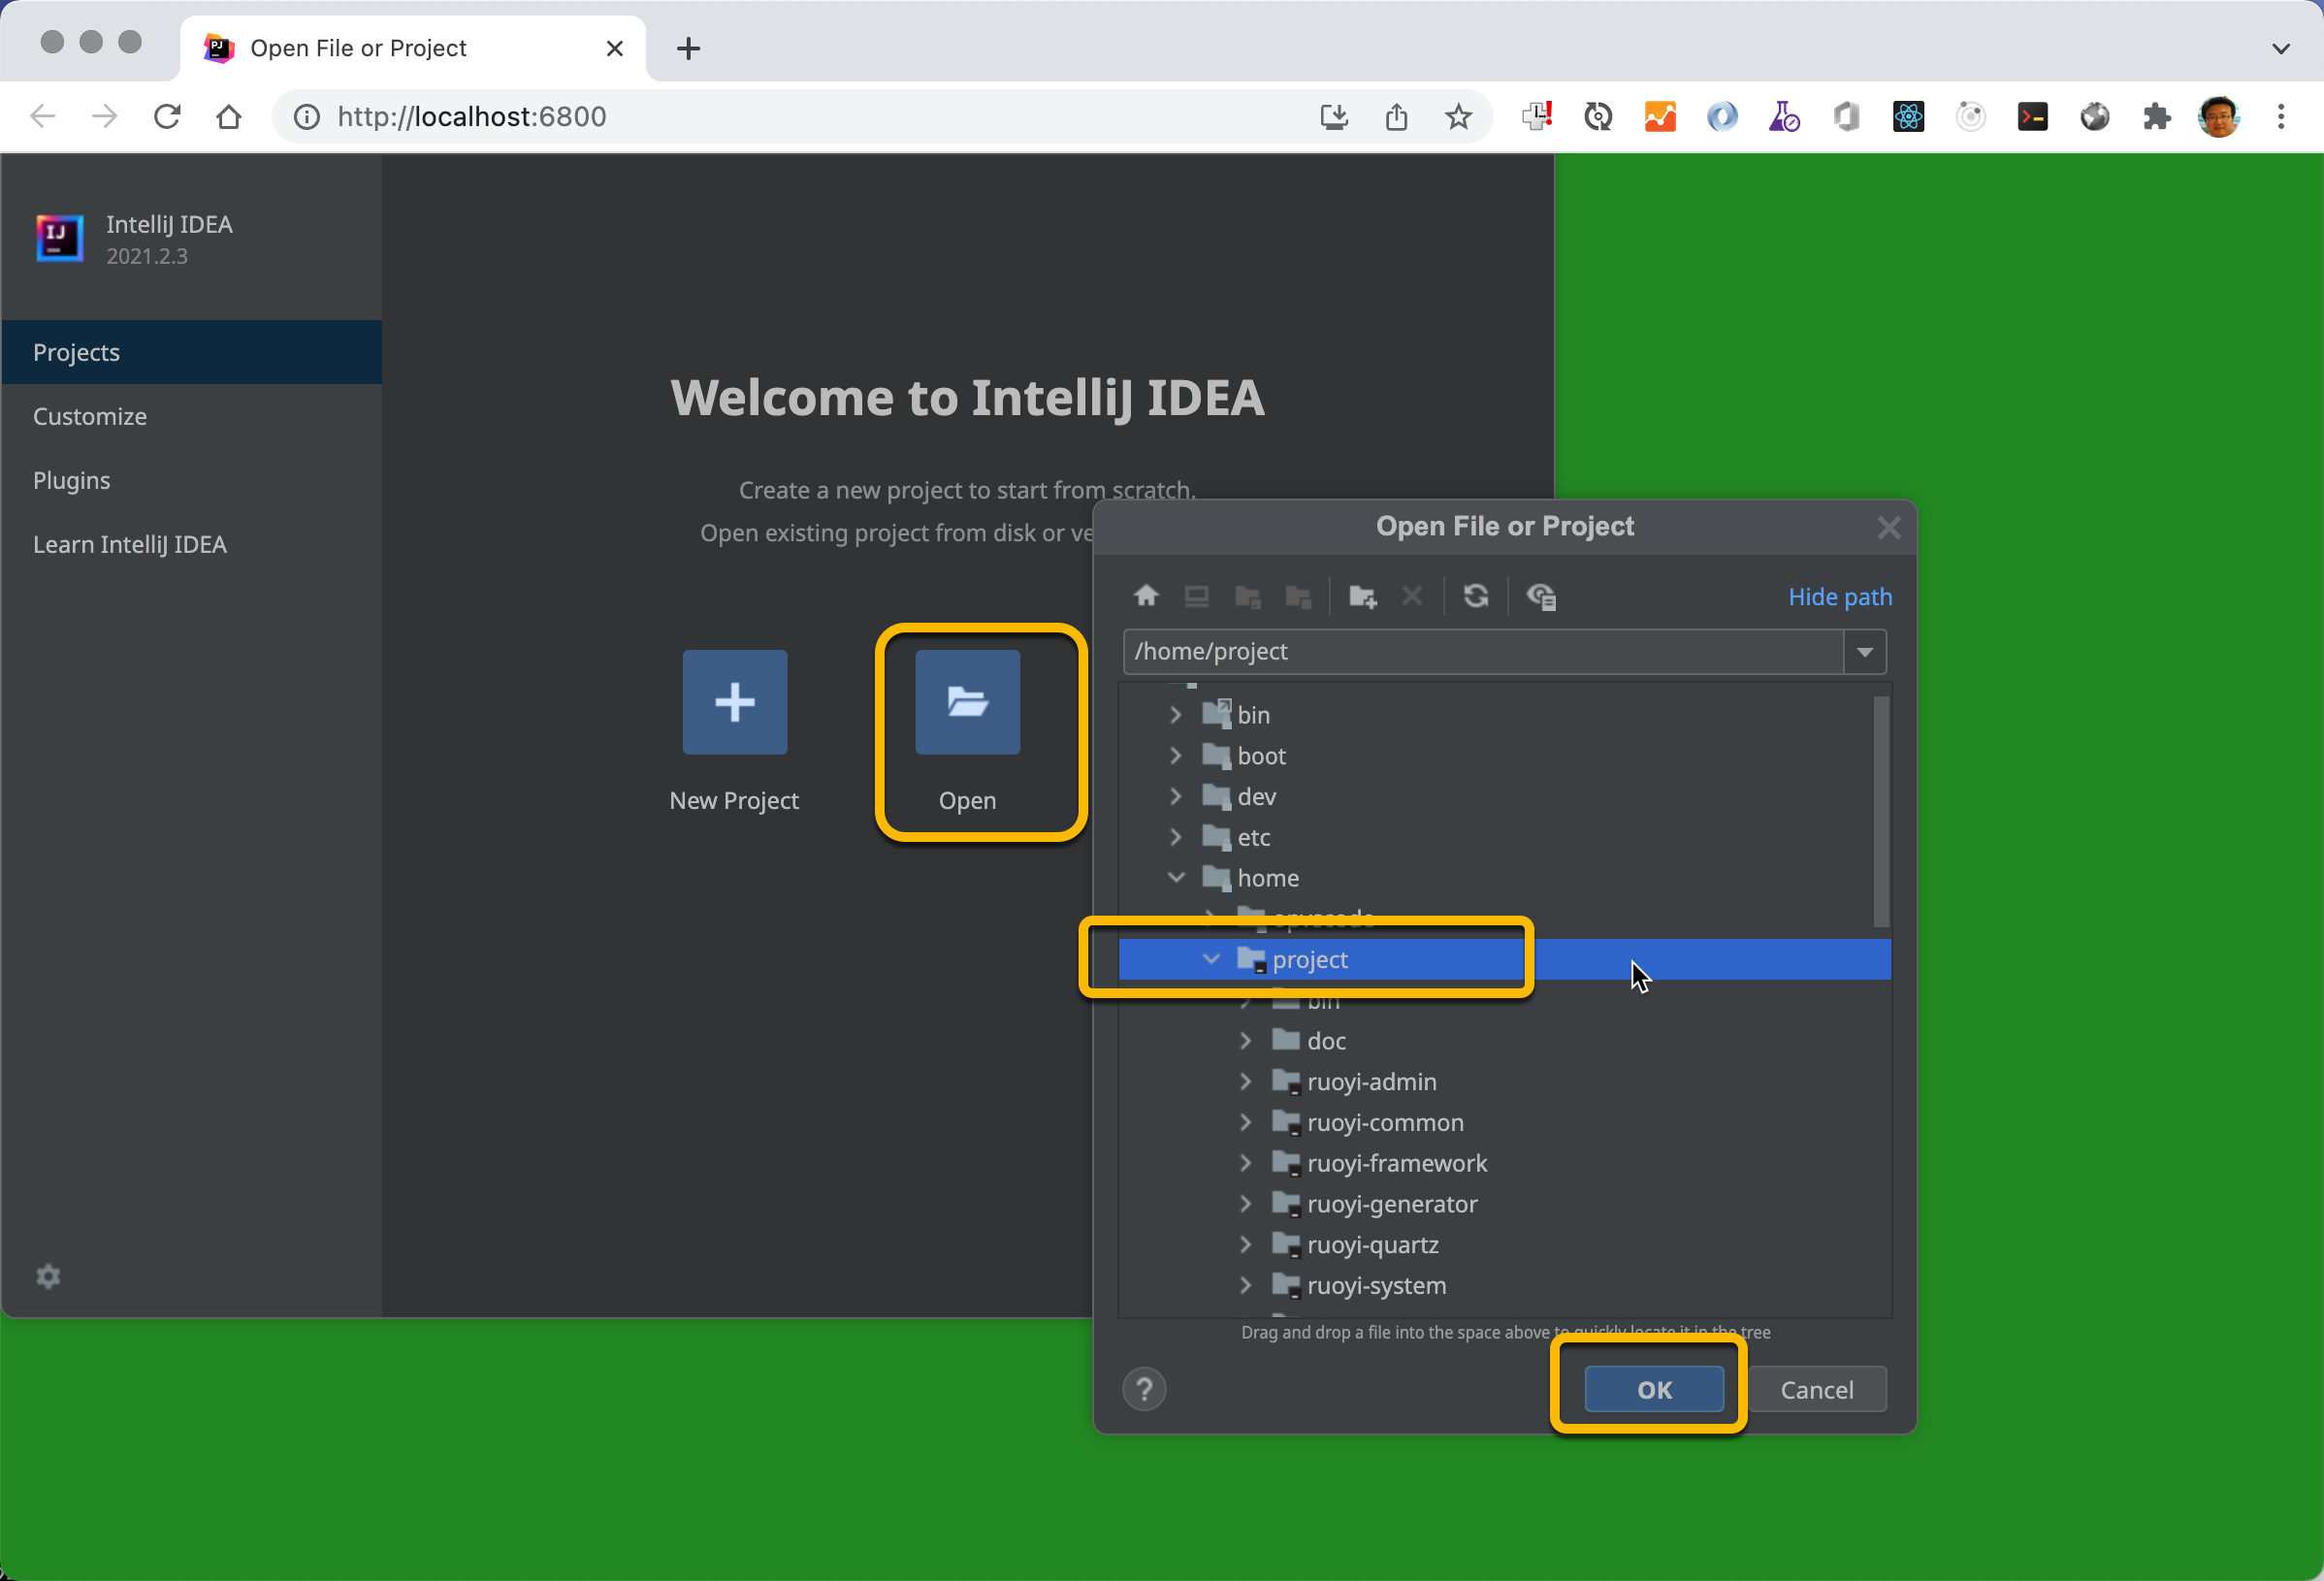This screenshot has width=2324, height=1581.
Task: Toggle show hidden files and directories
Action: tap(1541, 596)
